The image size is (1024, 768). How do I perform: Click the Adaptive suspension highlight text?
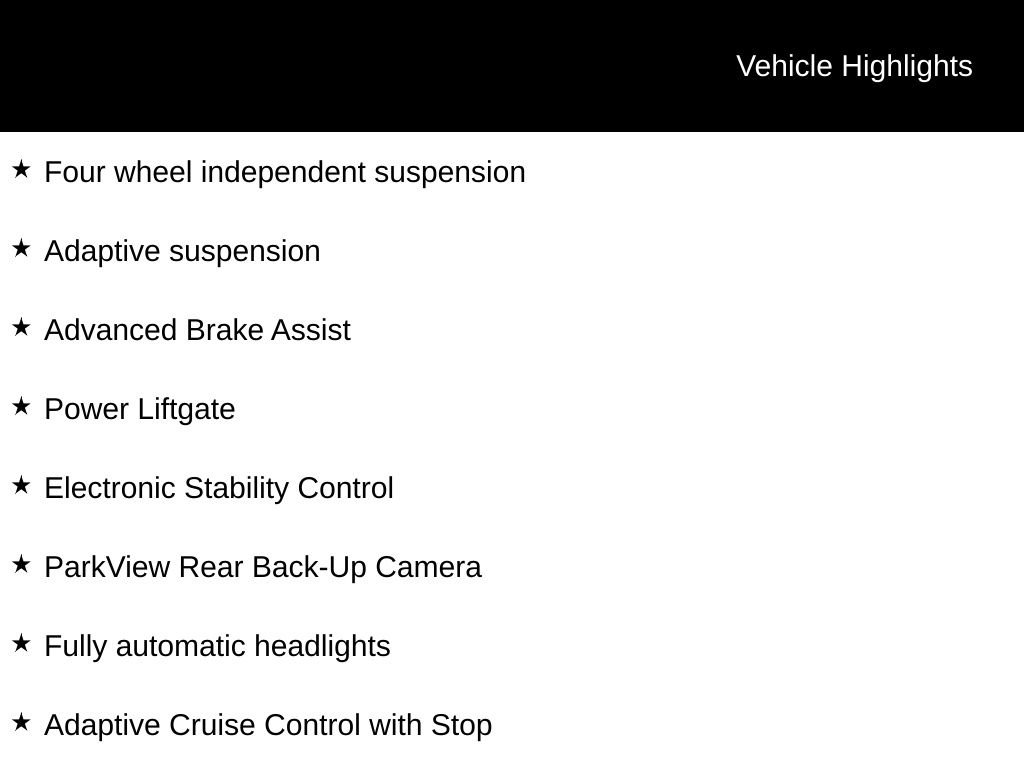(182, 251)
